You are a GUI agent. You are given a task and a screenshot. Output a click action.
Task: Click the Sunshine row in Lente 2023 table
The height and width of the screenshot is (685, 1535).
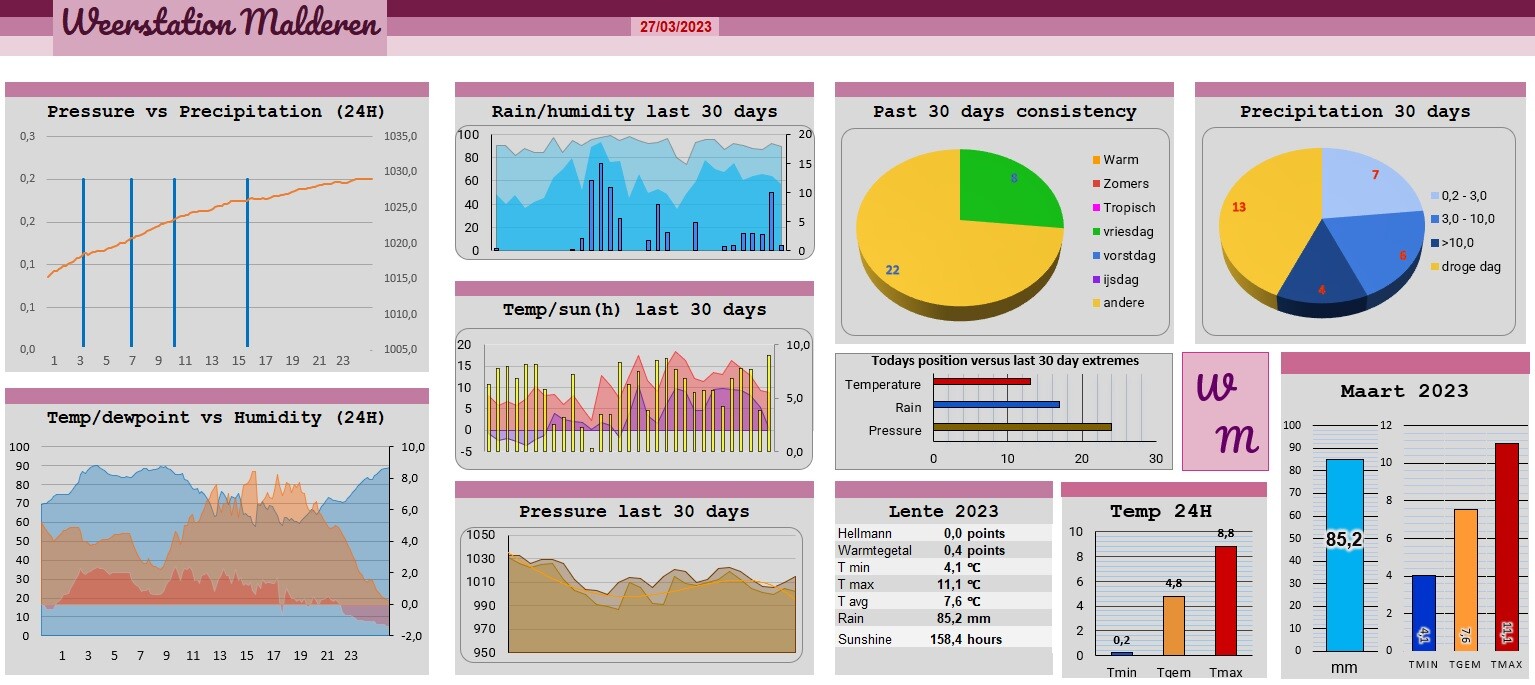pos(943,640)
